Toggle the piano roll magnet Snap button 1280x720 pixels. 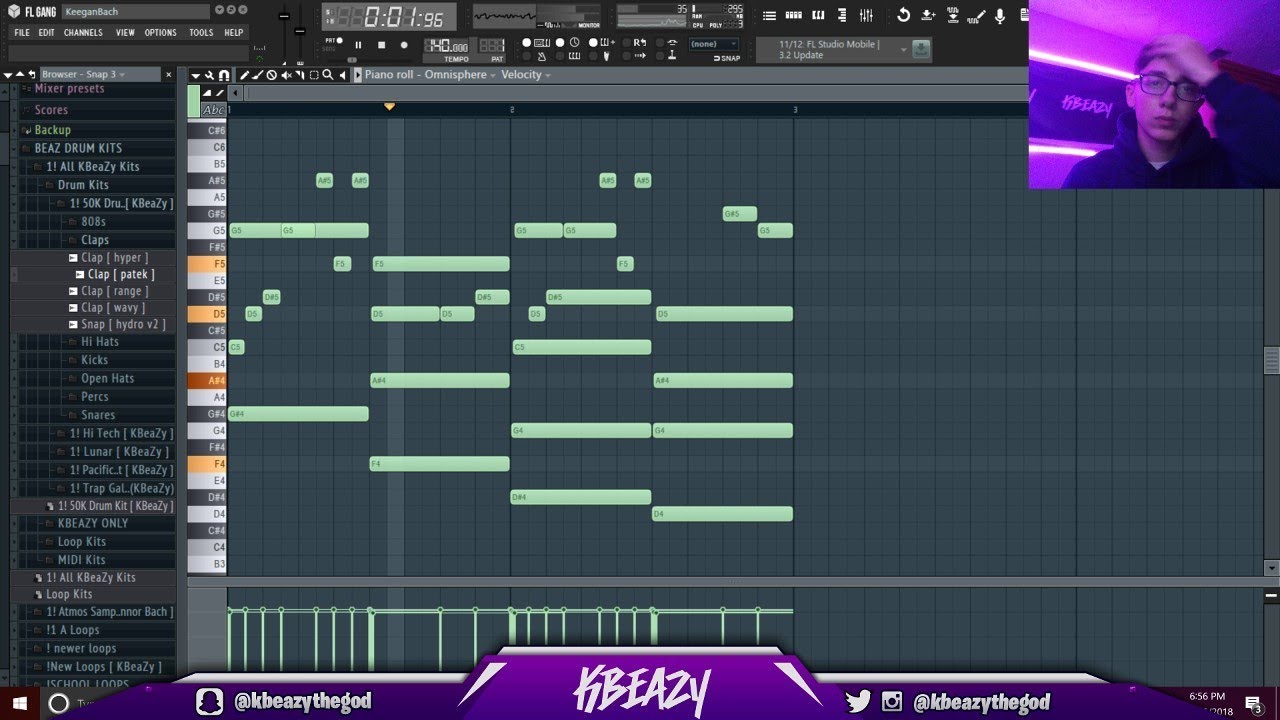point(224,75)
